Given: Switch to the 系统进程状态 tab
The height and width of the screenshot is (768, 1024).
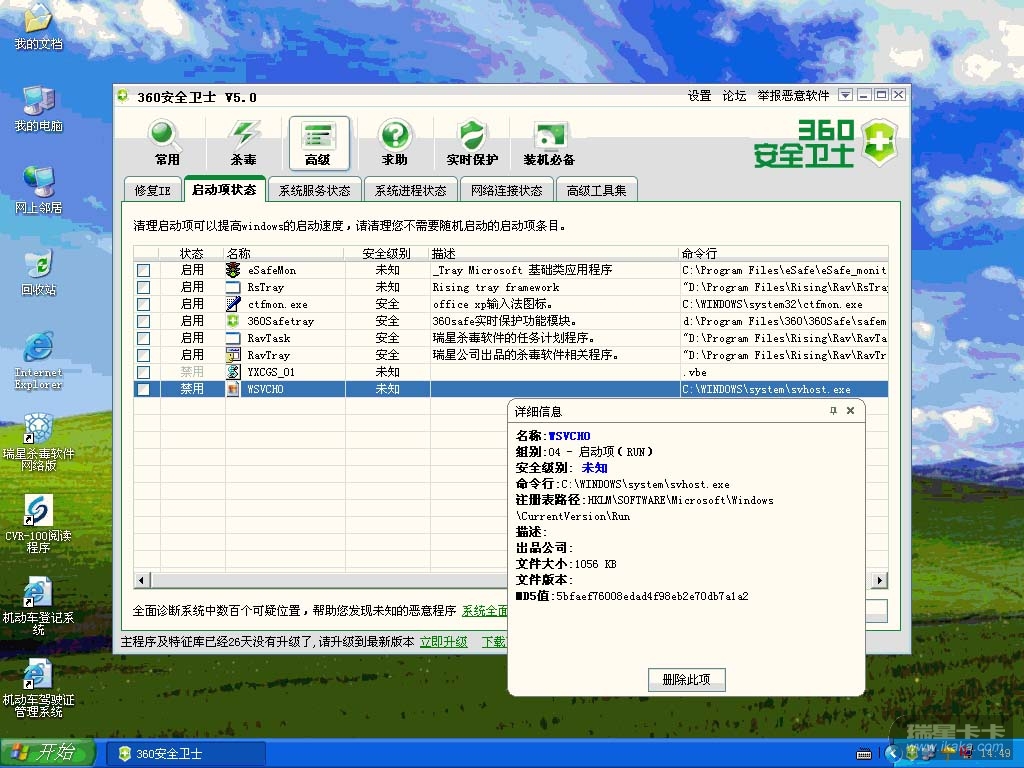Looking at the screenshot, I should (x=410, y=191).
